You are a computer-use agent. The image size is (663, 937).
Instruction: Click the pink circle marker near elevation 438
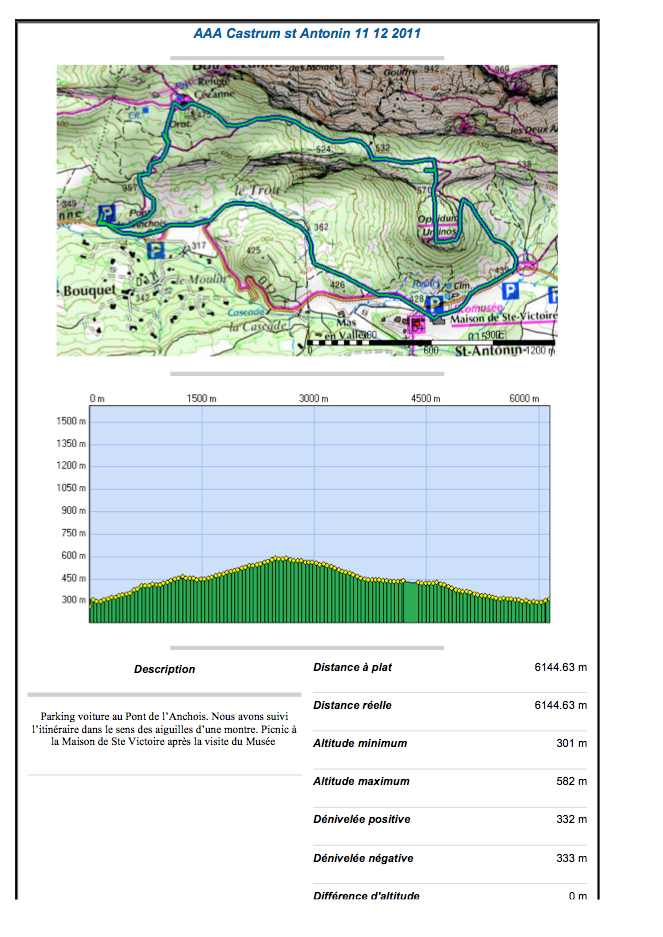pos(527,264)
